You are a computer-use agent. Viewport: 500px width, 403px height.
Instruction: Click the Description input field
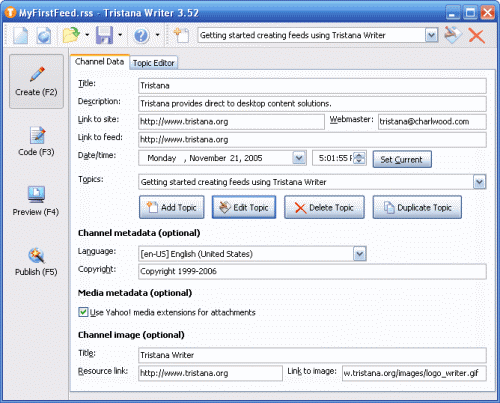[x=312, y=104]
